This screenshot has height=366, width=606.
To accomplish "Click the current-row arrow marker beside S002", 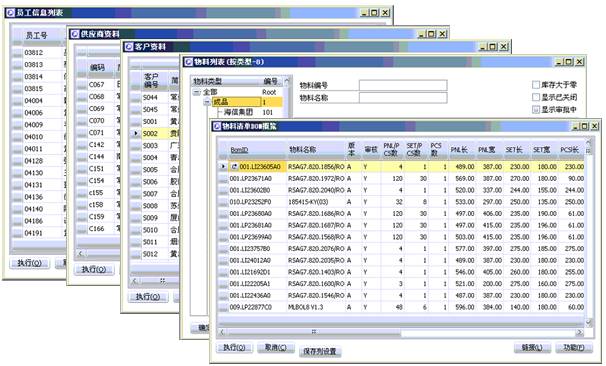I will [136, 133].
